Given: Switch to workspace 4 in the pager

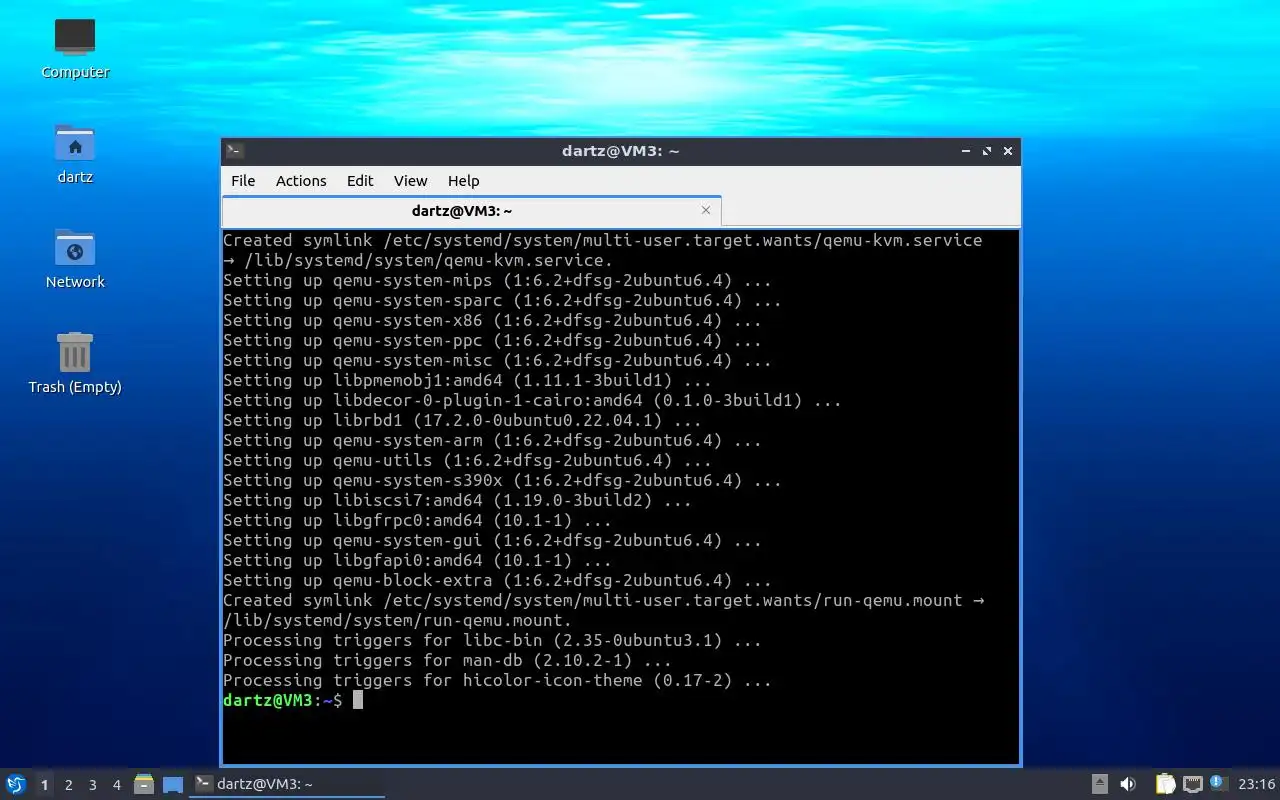Looking at the screenshot, I should tap(116, 785).
